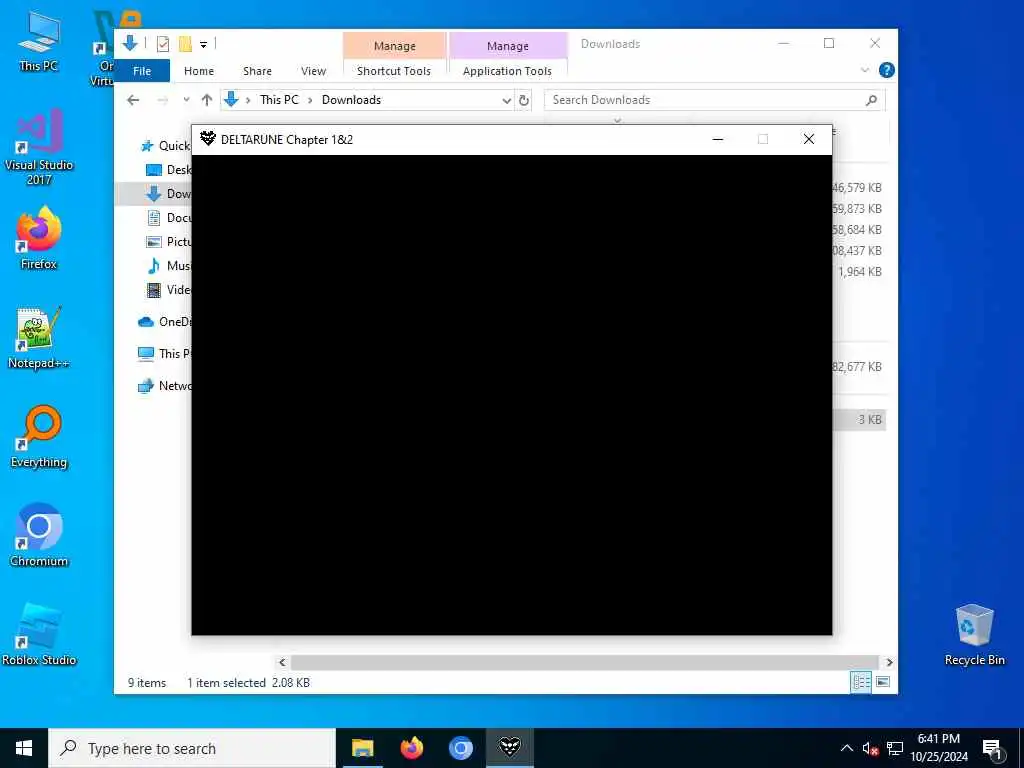Open the File tab in Explorer
The image size is (1024, 768).
pyautogui.click(x=142, y=71)
